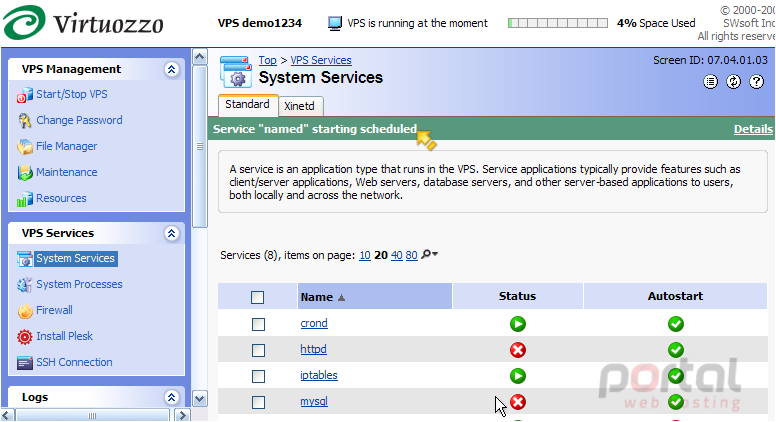Click the Autostart column header
This screenshot has height=422, width=776.
click(675, 296)
